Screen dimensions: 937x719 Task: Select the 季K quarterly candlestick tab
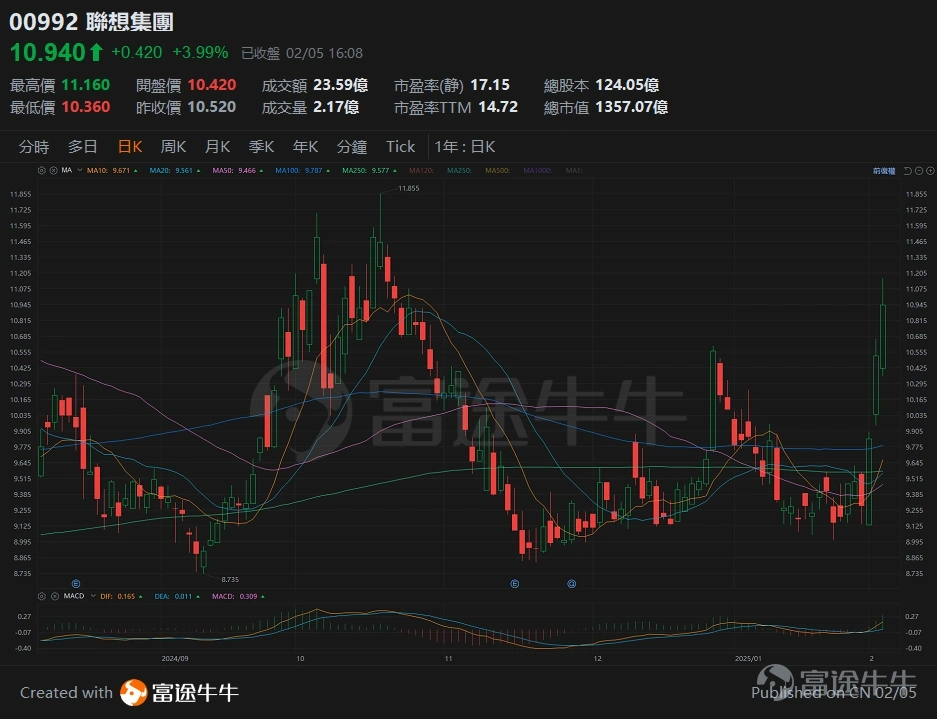(261, 146)
